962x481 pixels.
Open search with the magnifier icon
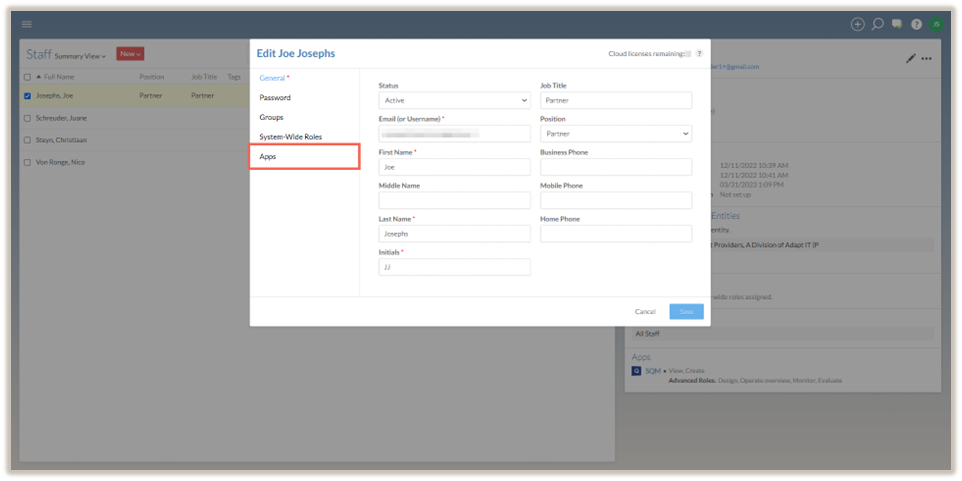(877, 24)
